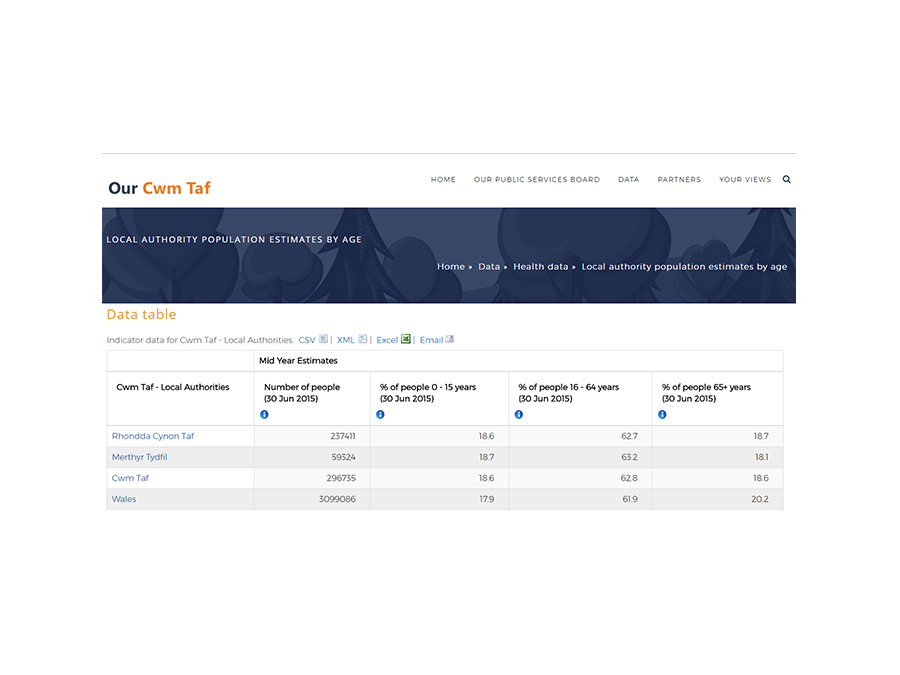Click the CSV file export icon
900x675 pixels.
click(x=323, y=340)
